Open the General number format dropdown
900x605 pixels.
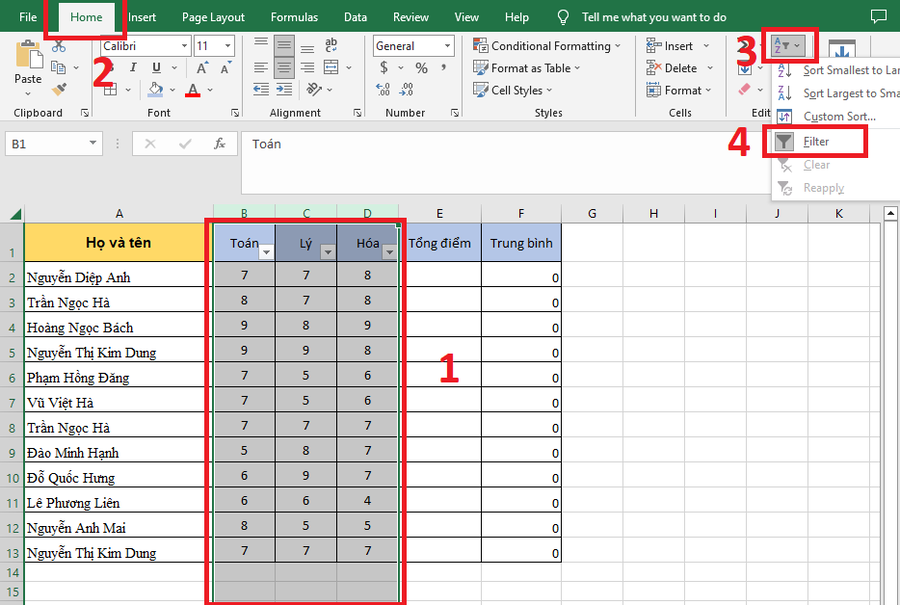(447, 46)
